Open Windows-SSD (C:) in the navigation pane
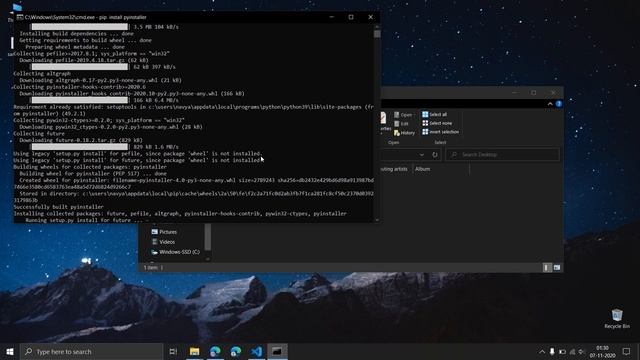The height and width of the screenshot is (360, 640). click(176, 252)
